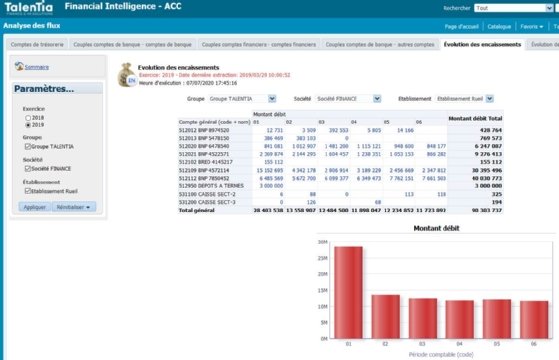Switch to Comptes de trésorerie tab
The image size is (559, 360).
click(x=37, y=45)
